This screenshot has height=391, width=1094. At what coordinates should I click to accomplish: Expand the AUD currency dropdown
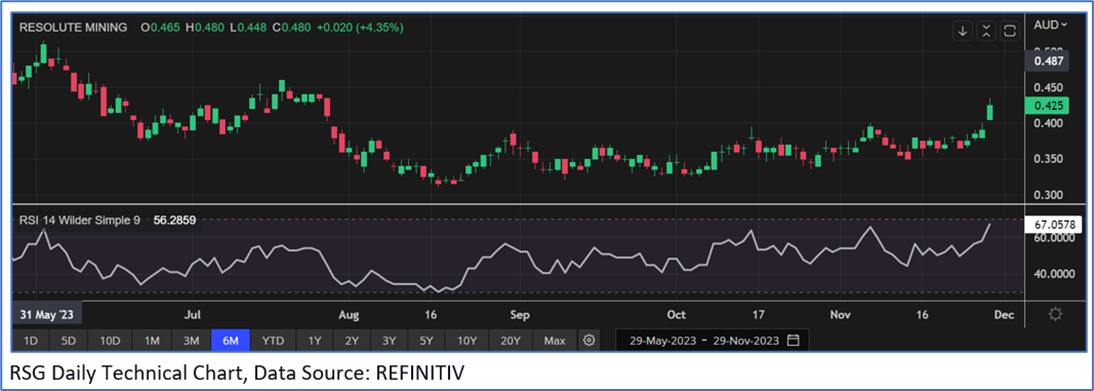click(x=1051, y=24)
